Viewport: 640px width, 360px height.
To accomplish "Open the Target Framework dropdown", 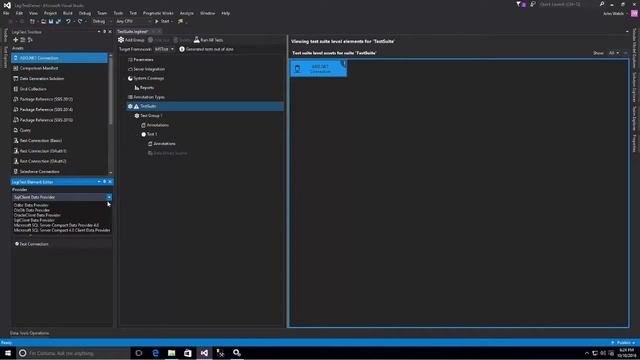I will coord(164,49).
